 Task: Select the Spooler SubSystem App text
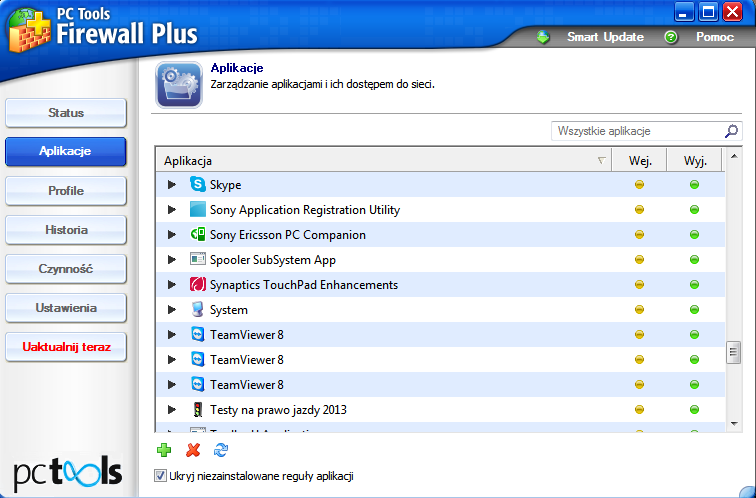point(272,260)
